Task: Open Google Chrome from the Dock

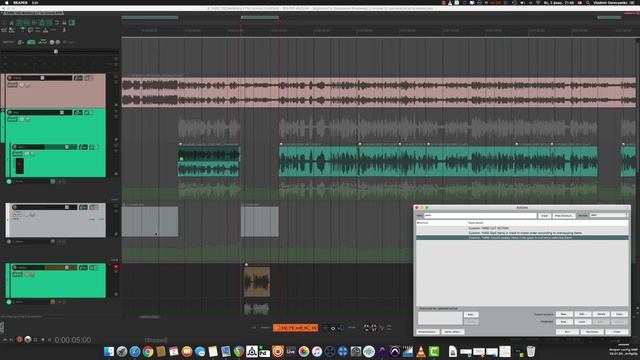Action: 148,351
